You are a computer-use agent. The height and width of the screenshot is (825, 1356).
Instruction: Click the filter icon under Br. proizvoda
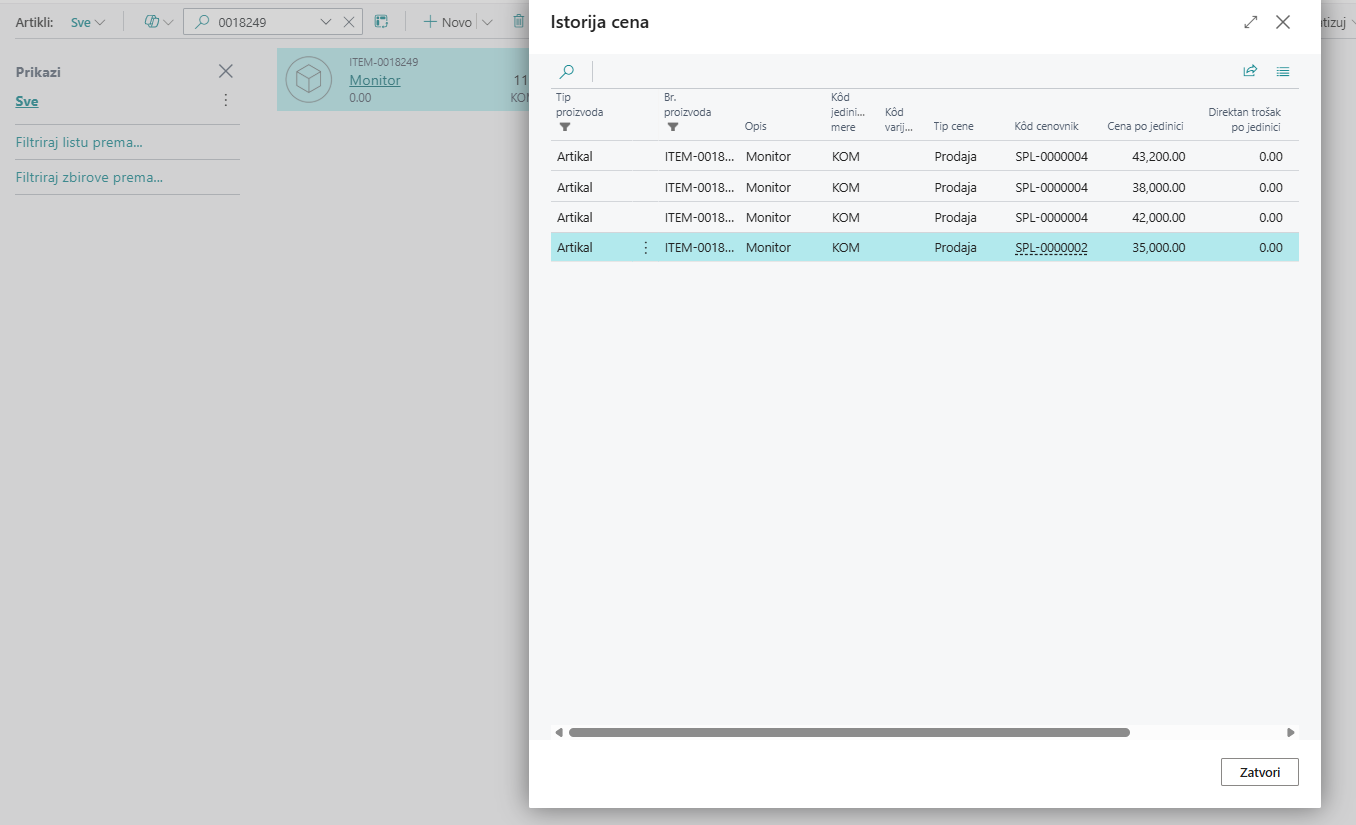(x=673, y=127)
